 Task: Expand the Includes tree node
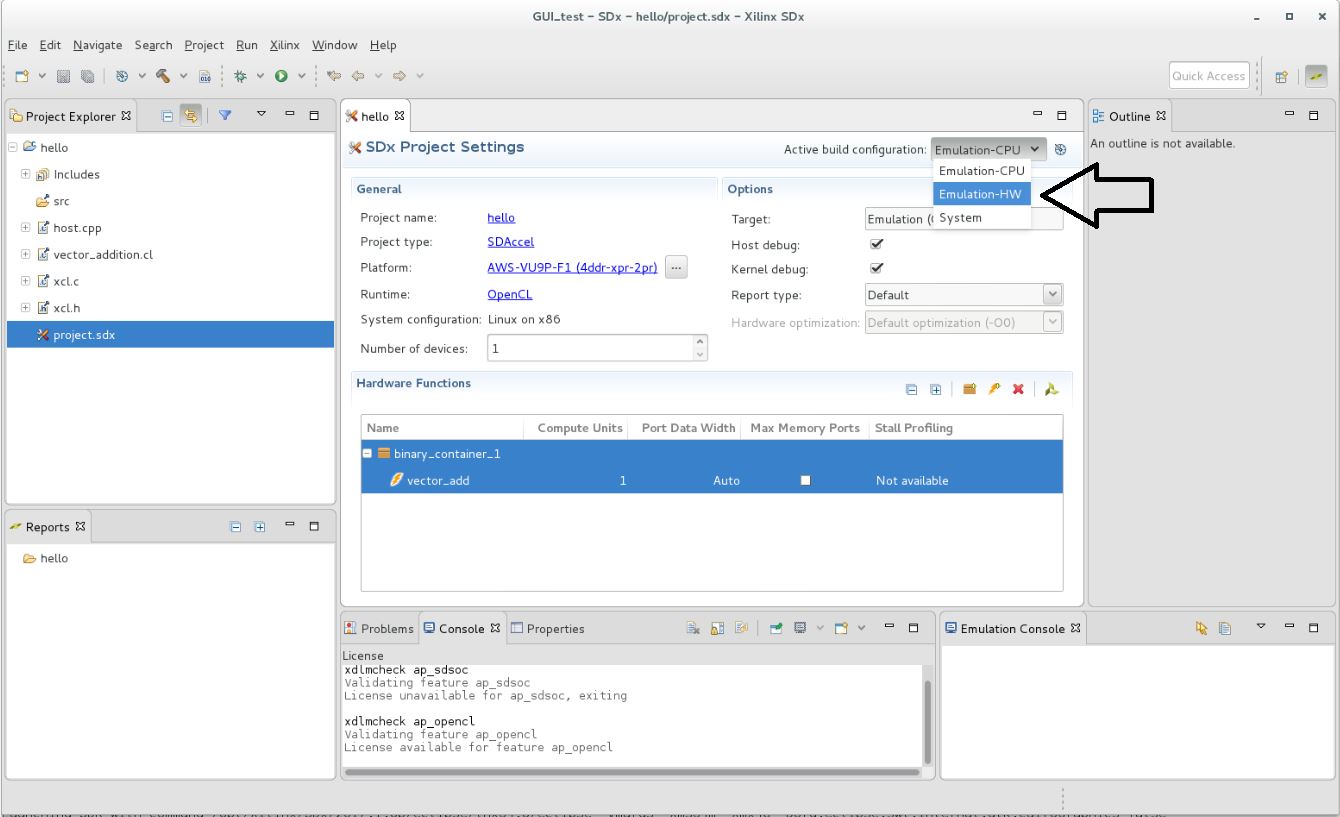pyautogui.click(x=26, y=174)
